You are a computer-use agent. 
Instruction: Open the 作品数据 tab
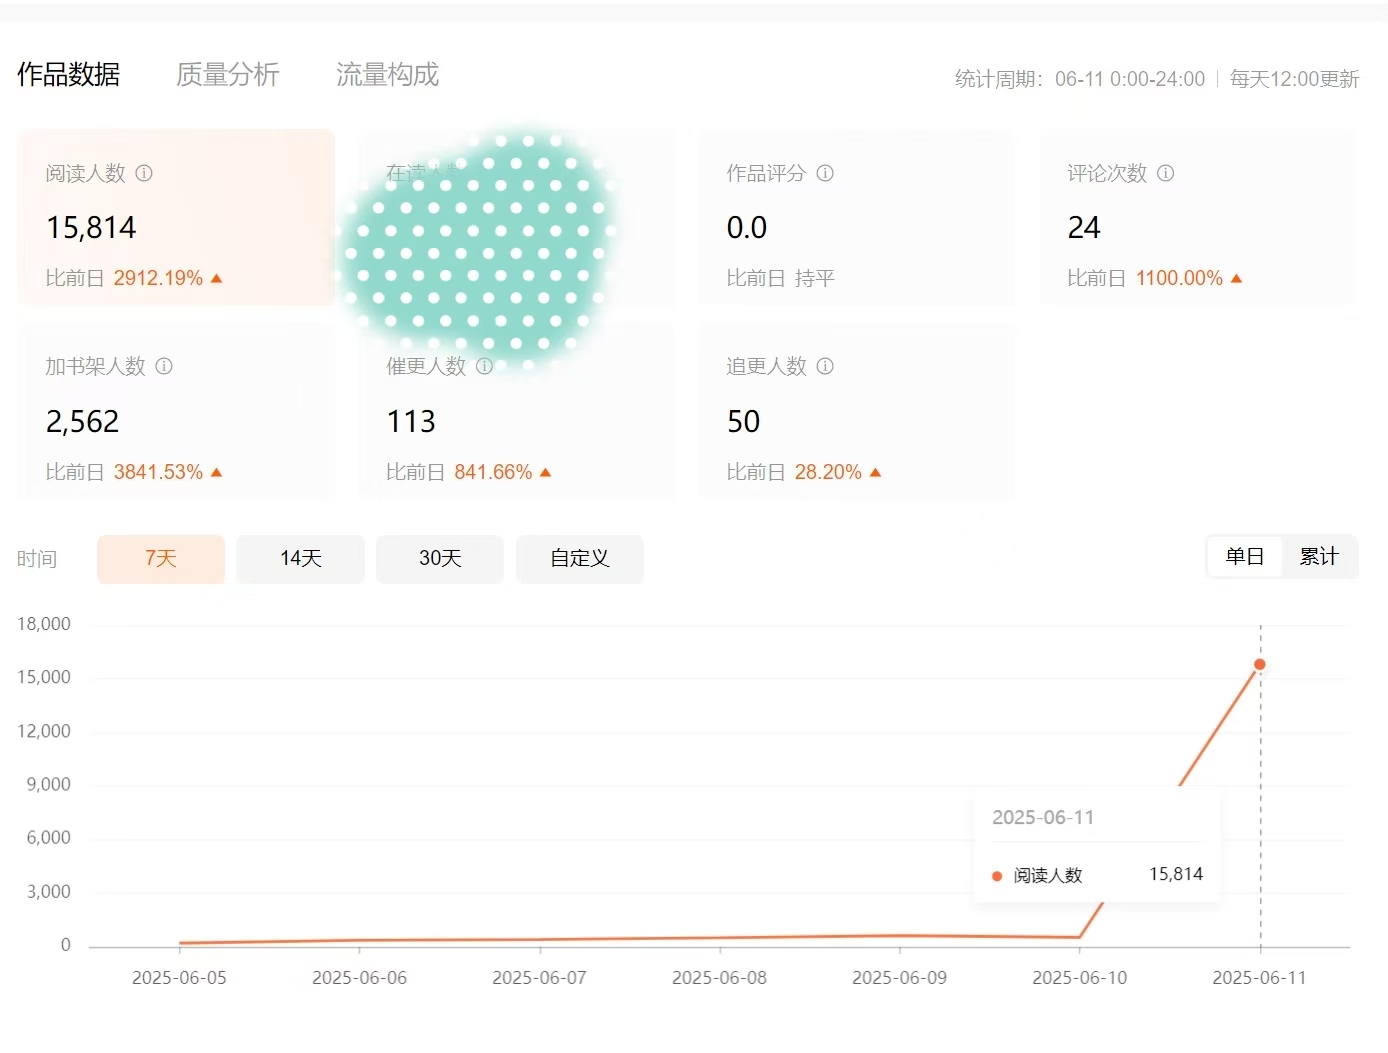(x=68, y=74)
